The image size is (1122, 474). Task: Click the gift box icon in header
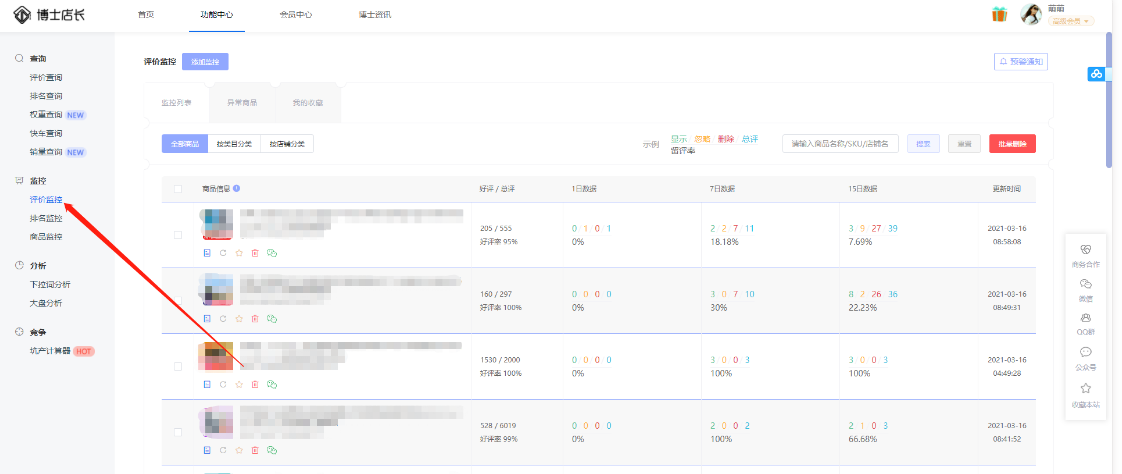point(999,14)
